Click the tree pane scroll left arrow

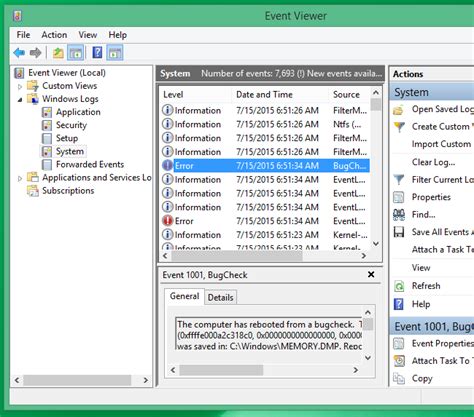[17, 380]
